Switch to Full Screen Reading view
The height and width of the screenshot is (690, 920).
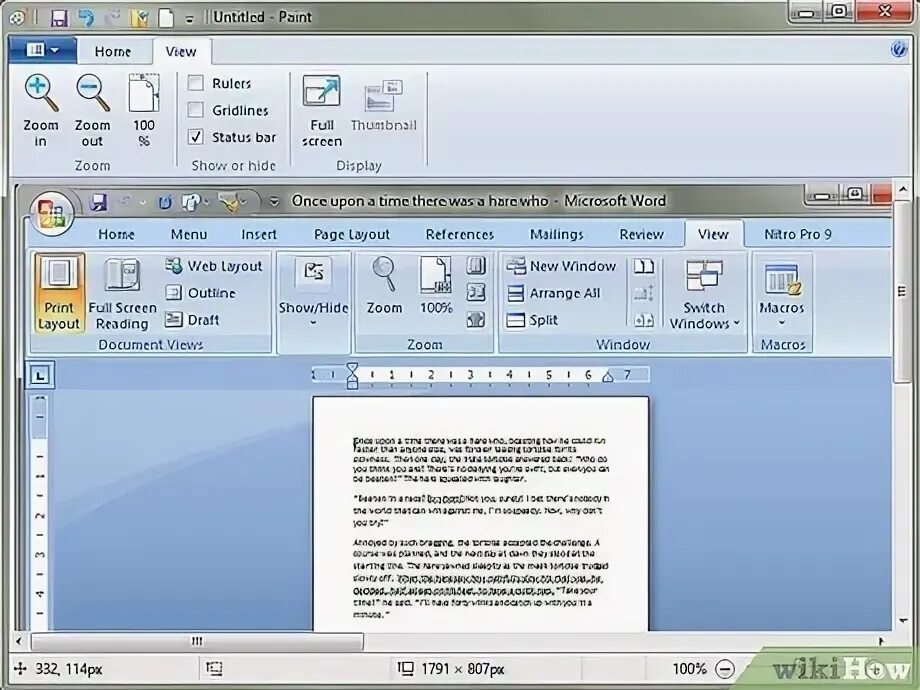[x=122, y=293]
